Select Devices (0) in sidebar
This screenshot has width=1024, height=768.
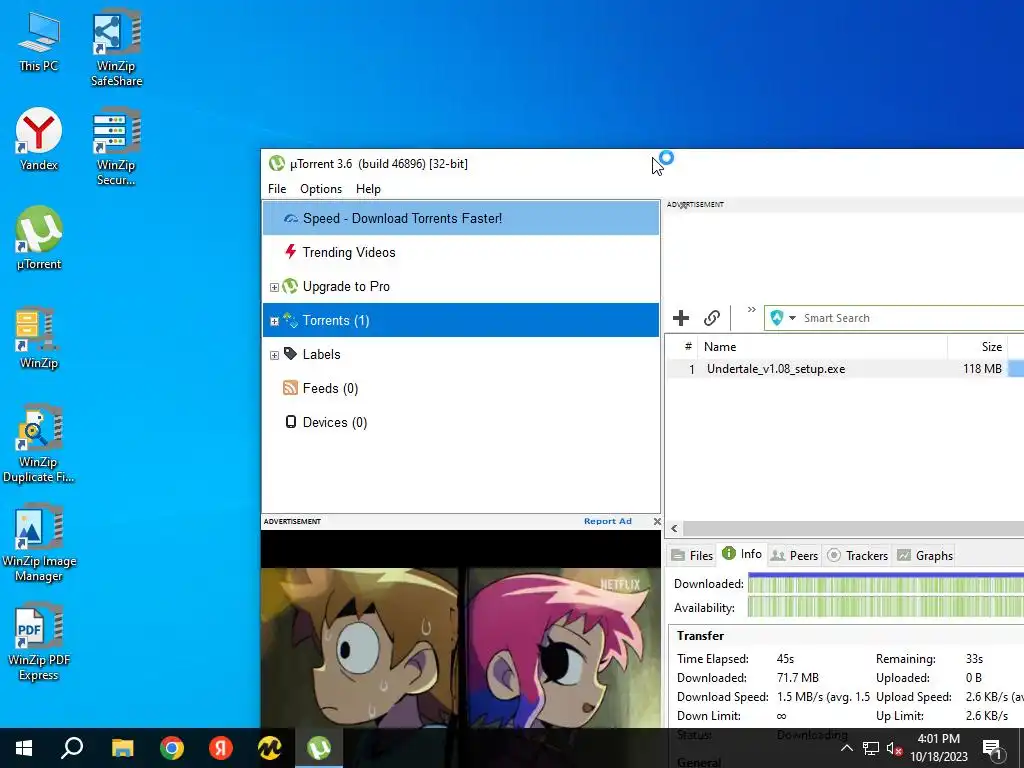461,422
